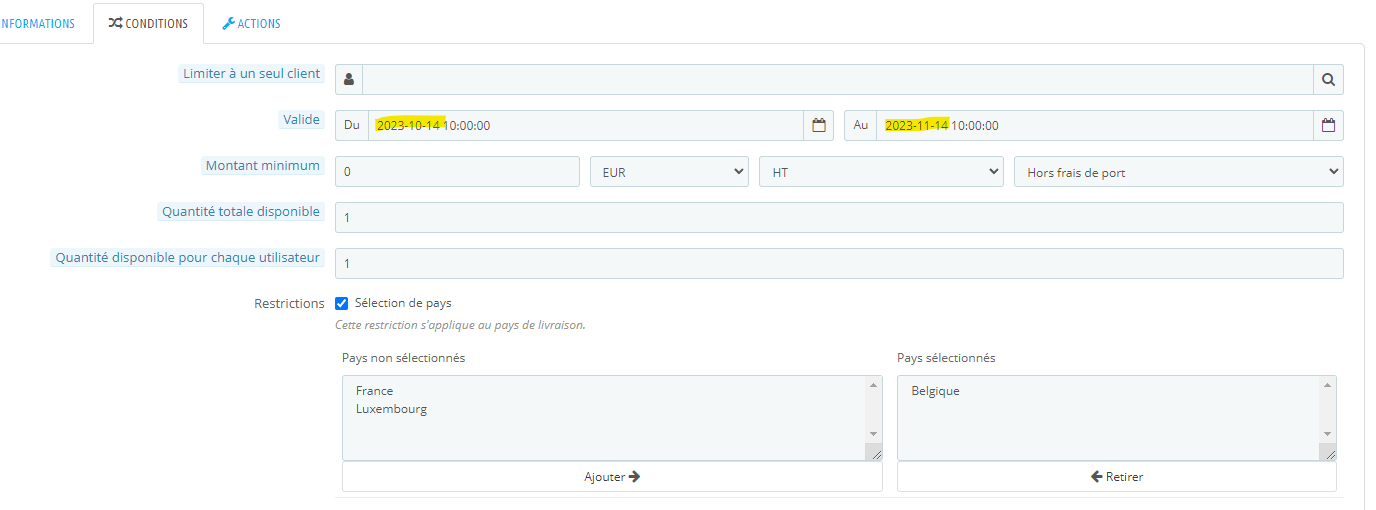Click the search magnifier in client field
Screen dimensions: 1376x510
tap(1328, 79)
